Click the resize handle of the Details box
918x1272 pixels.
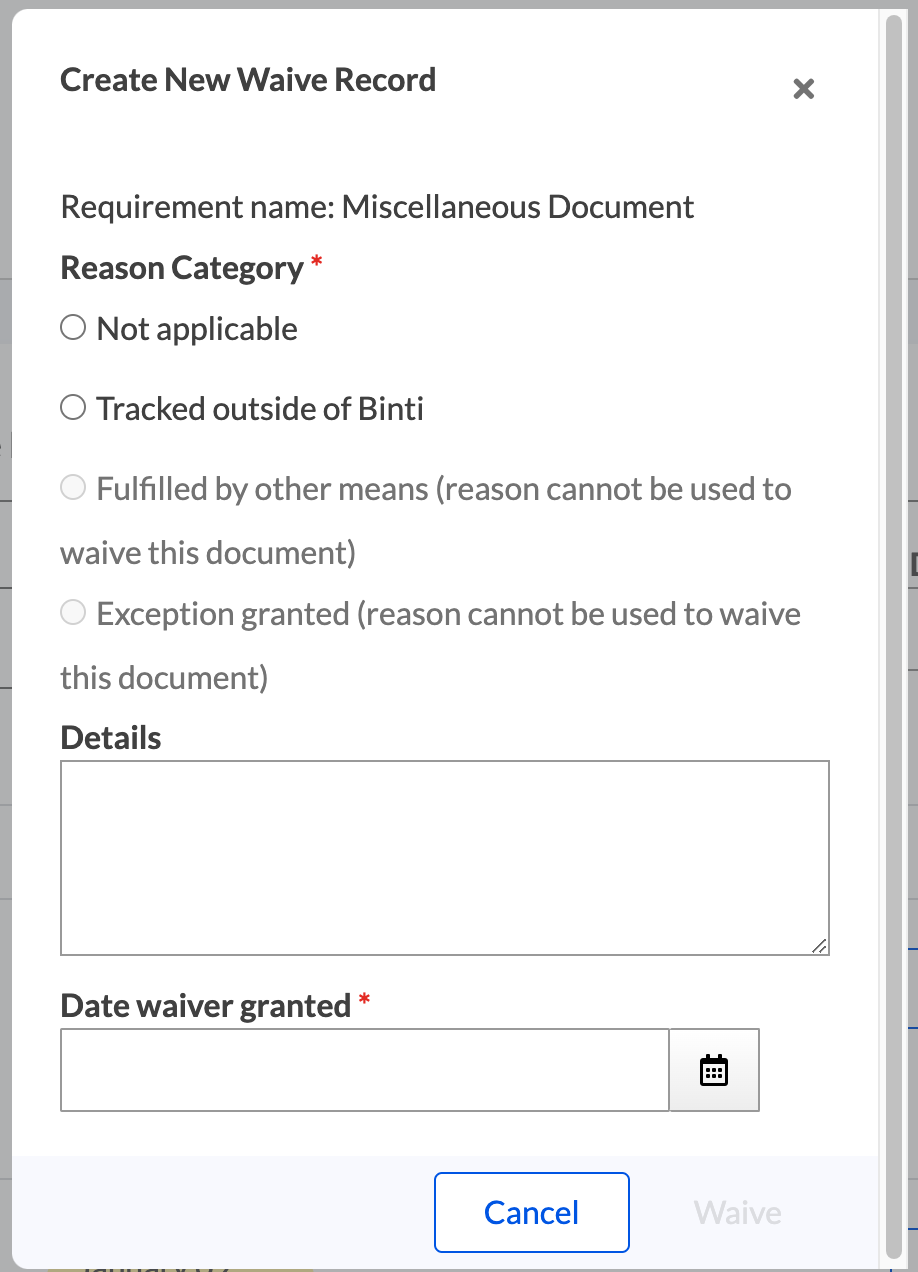(820, 946)
